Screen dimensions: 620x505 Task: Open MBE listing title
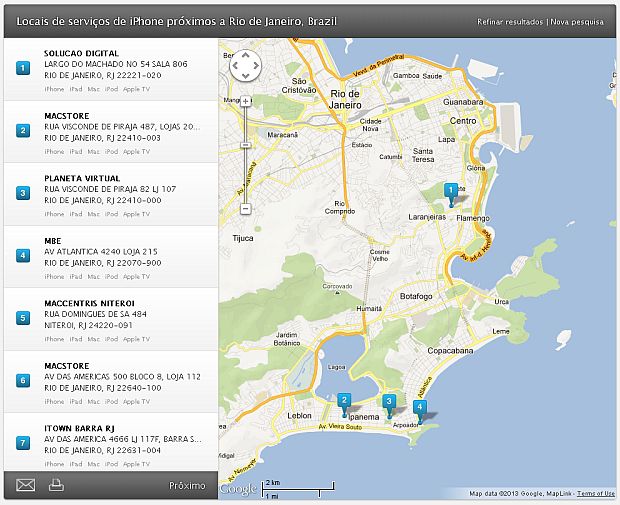(53, 241)
